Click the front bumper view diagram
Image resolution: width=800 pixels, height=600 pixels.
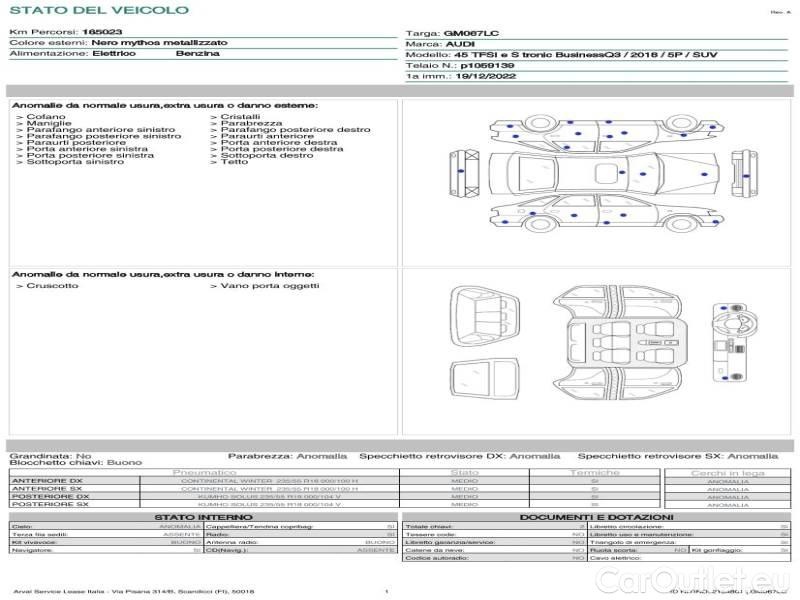click(466, 175)
